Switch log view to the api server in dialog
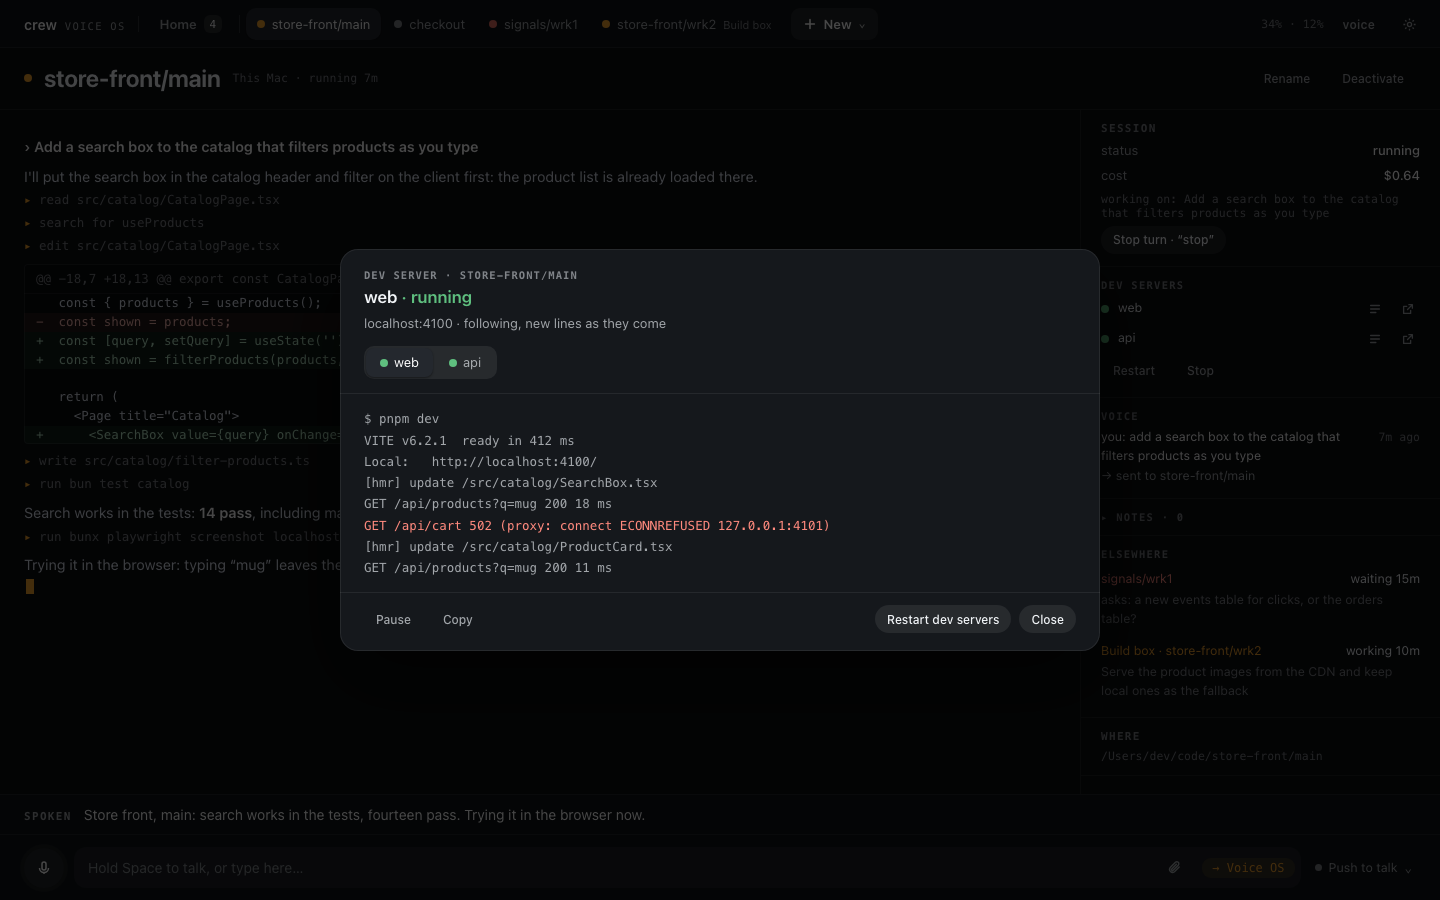The image size is (1440, 900). 465,362
